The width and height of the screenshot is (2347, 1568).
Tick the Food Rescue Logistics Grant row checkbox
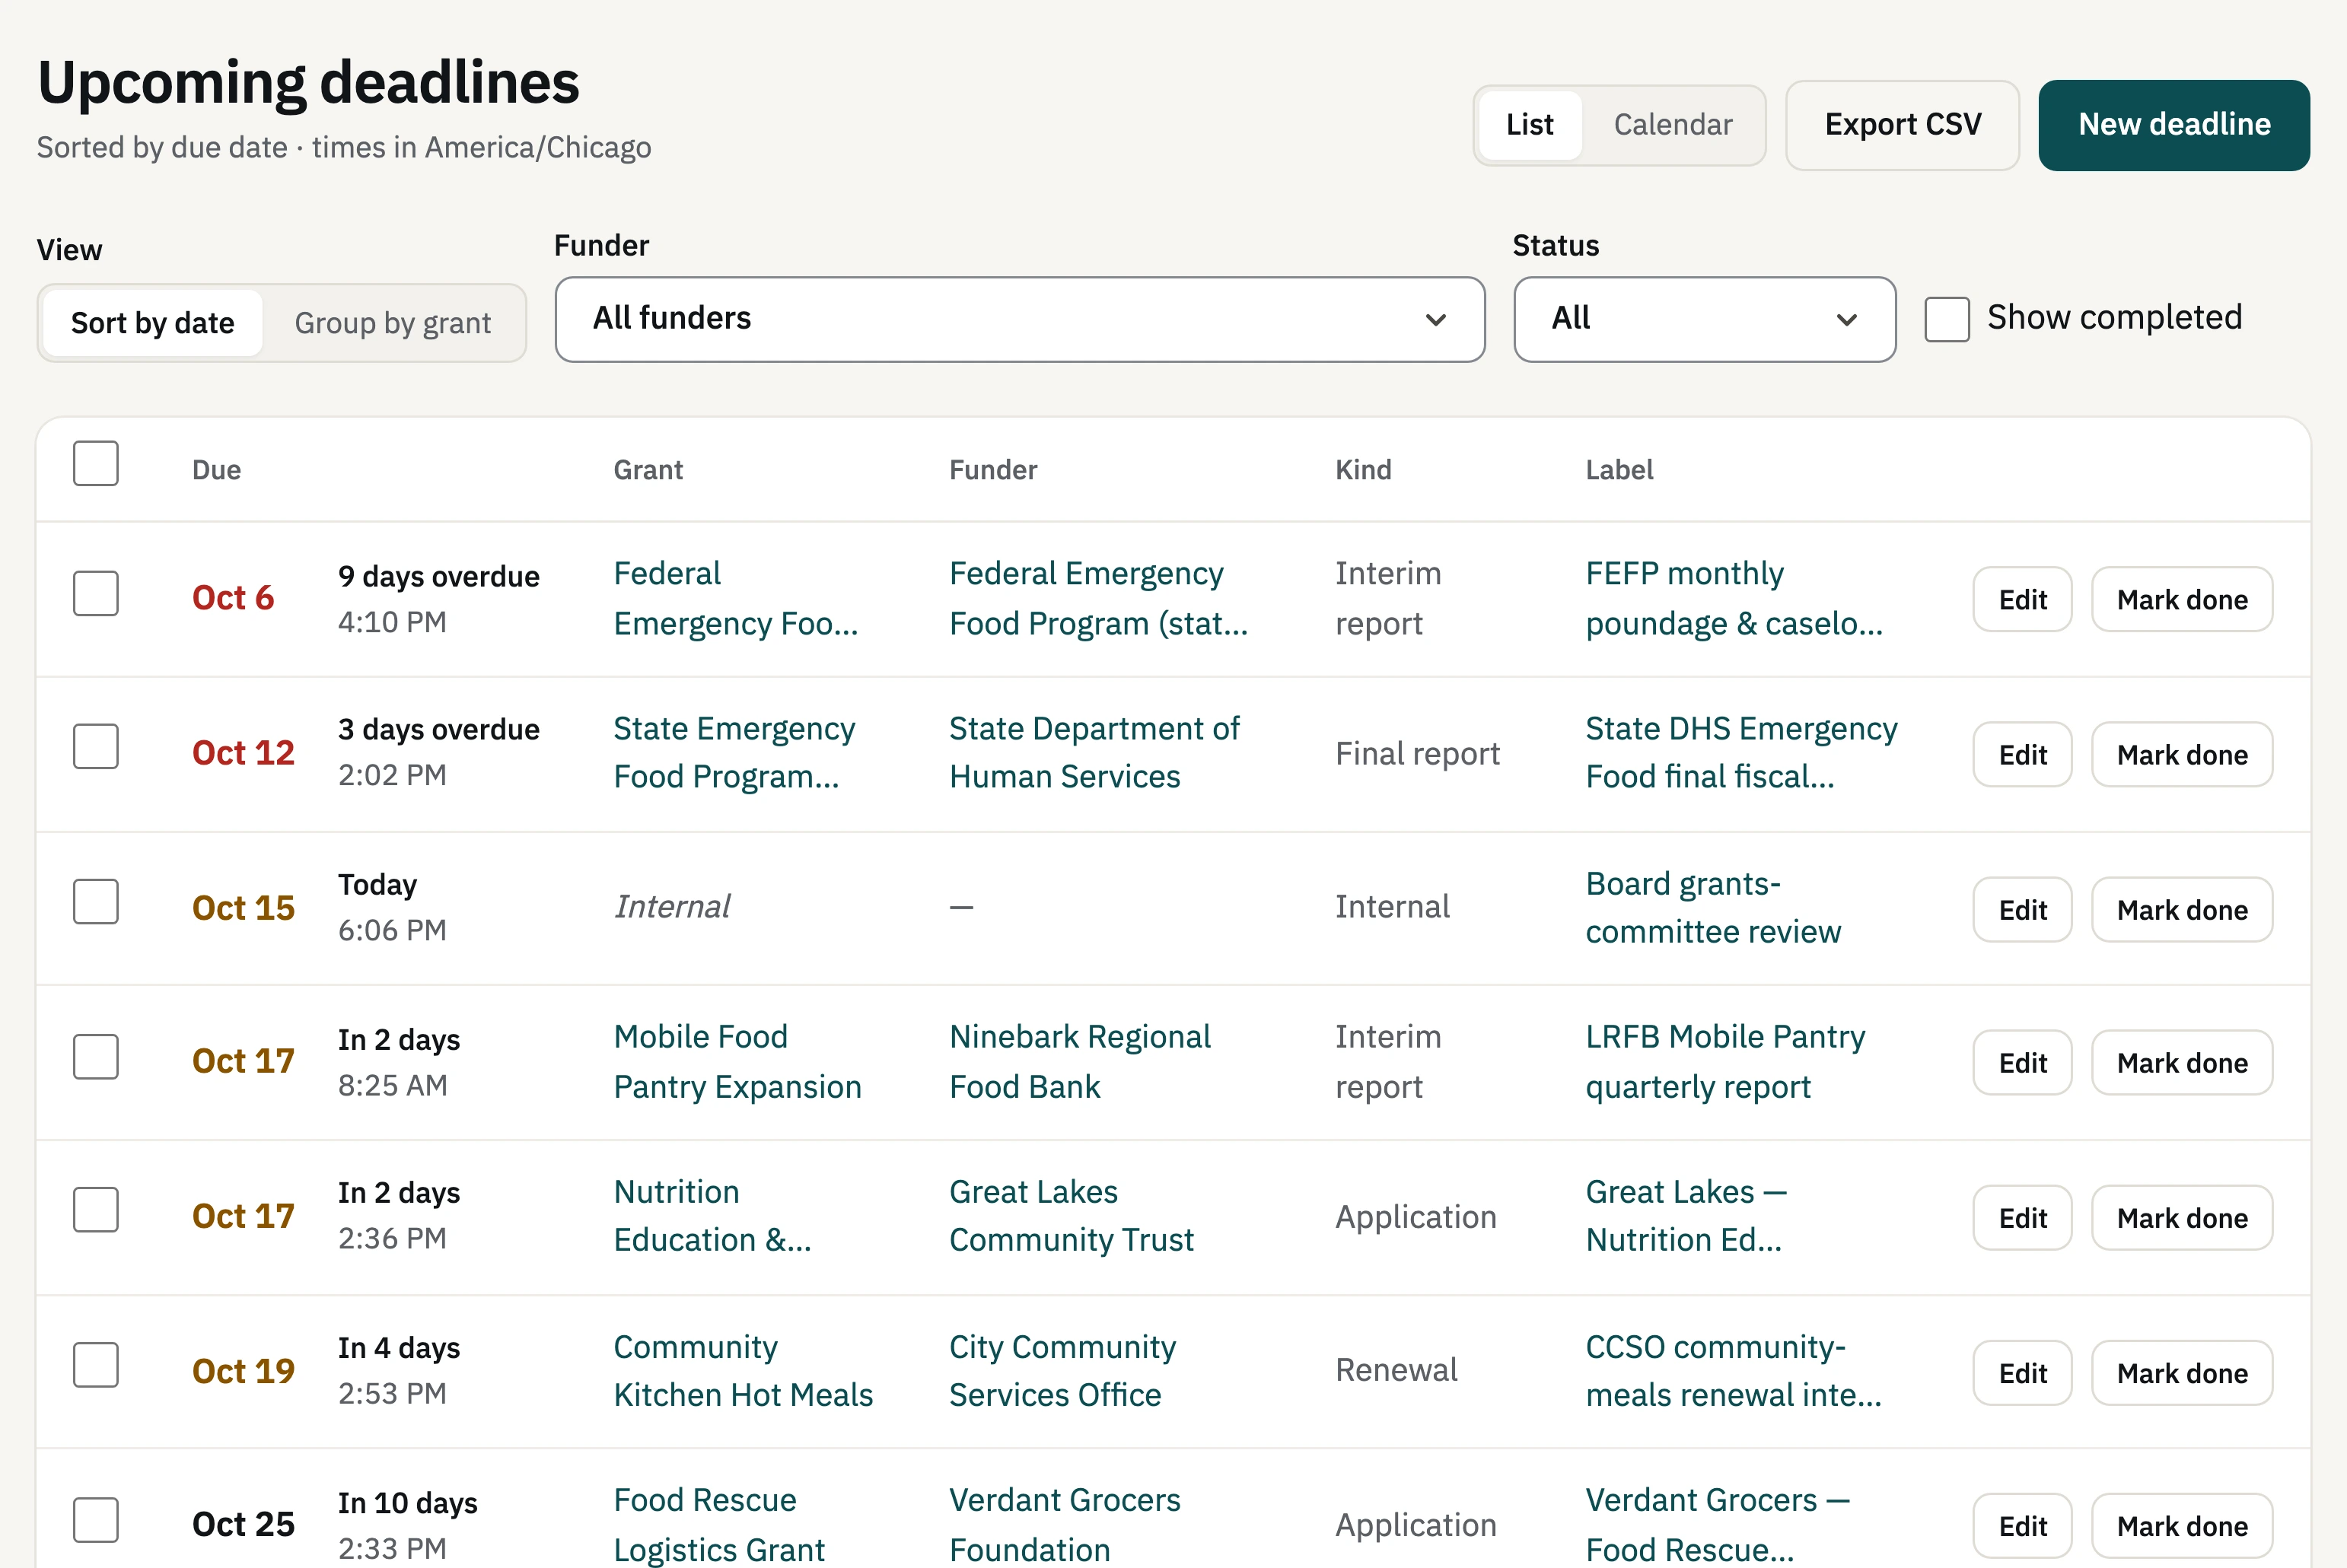[96, 1520]
